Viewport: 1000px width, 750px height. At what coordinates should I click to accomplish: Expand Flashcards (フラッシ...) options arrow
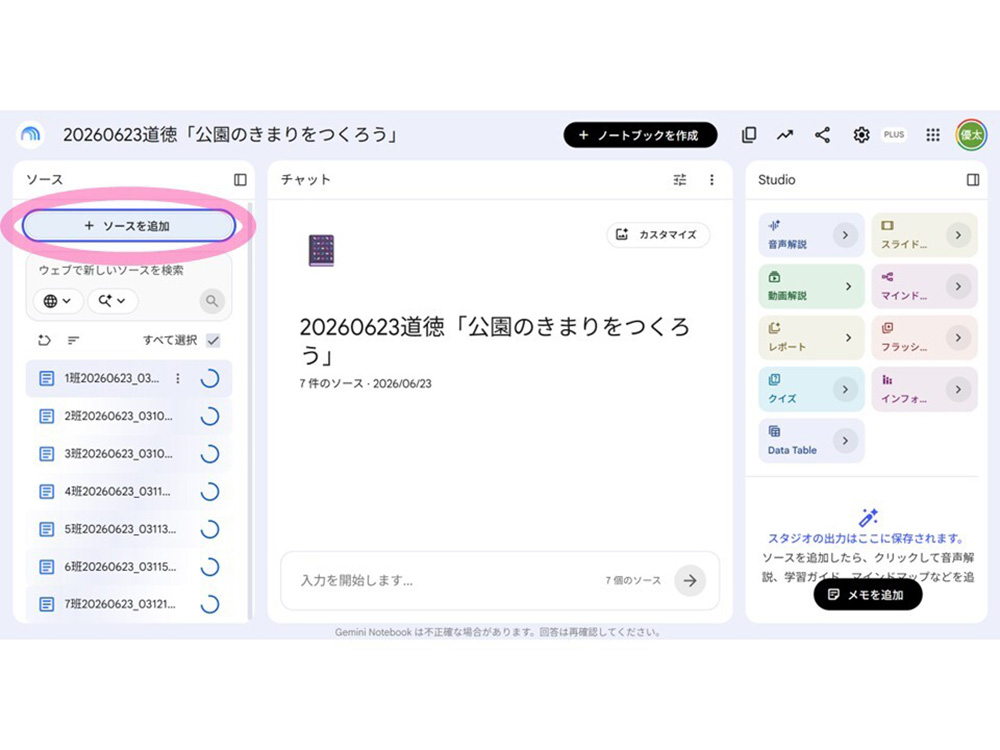click(958, 338)
